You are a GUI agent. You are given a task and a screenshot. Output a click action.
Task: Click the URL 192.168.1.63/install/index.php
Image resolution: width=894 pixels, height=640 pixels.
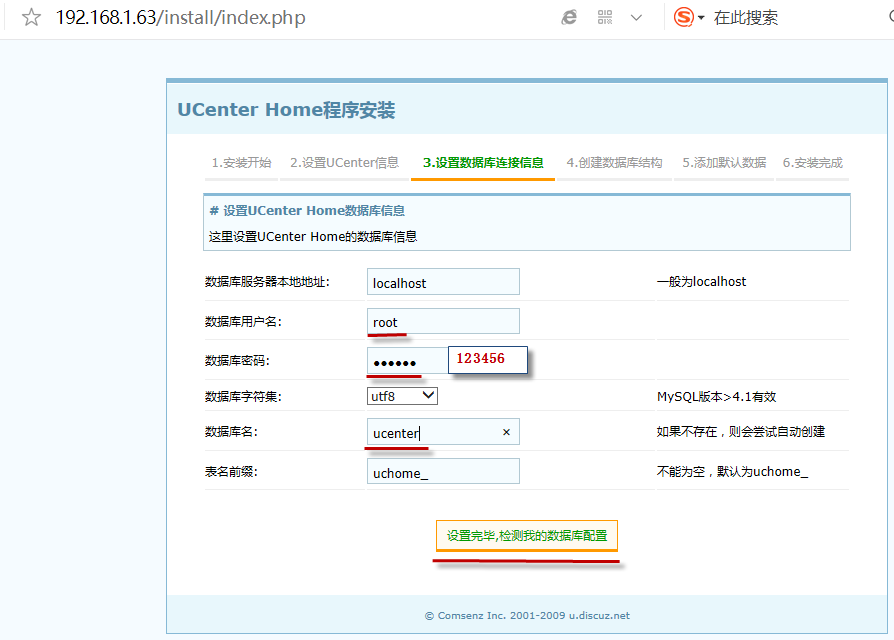click(180, 18)
